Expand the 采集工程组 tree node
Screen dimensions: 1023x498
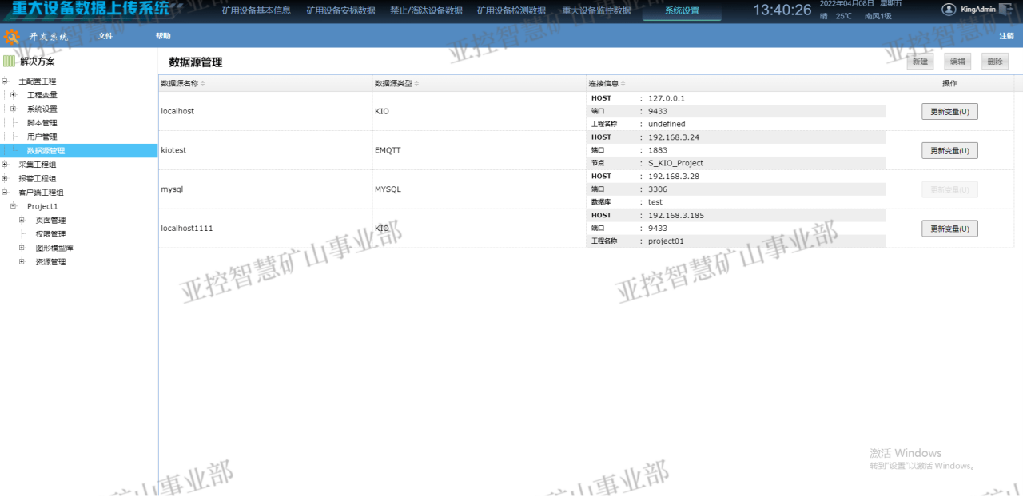point(5,164)
